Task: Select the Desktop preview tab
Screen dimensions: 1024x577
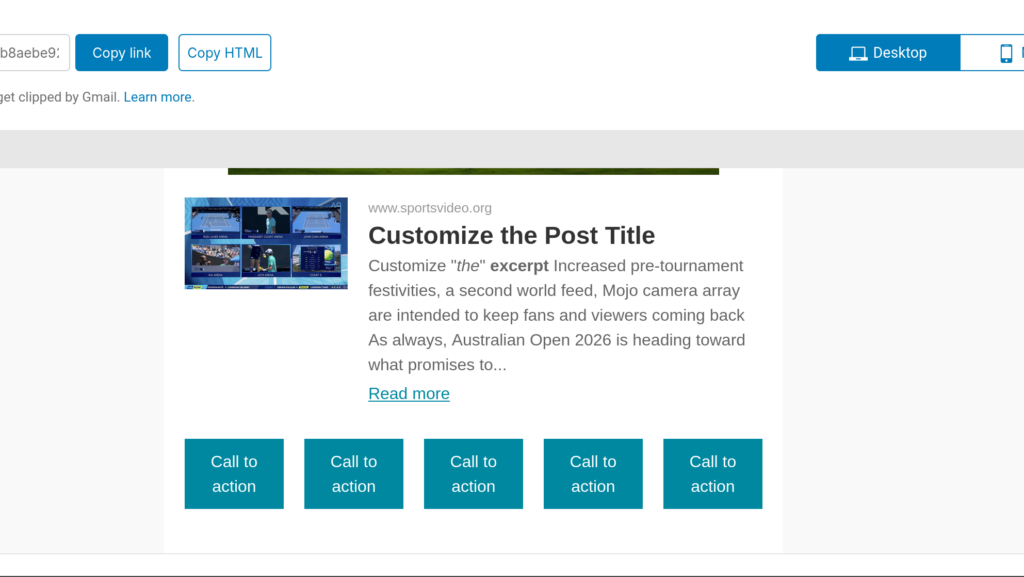Action: click(x=888, y=53)
